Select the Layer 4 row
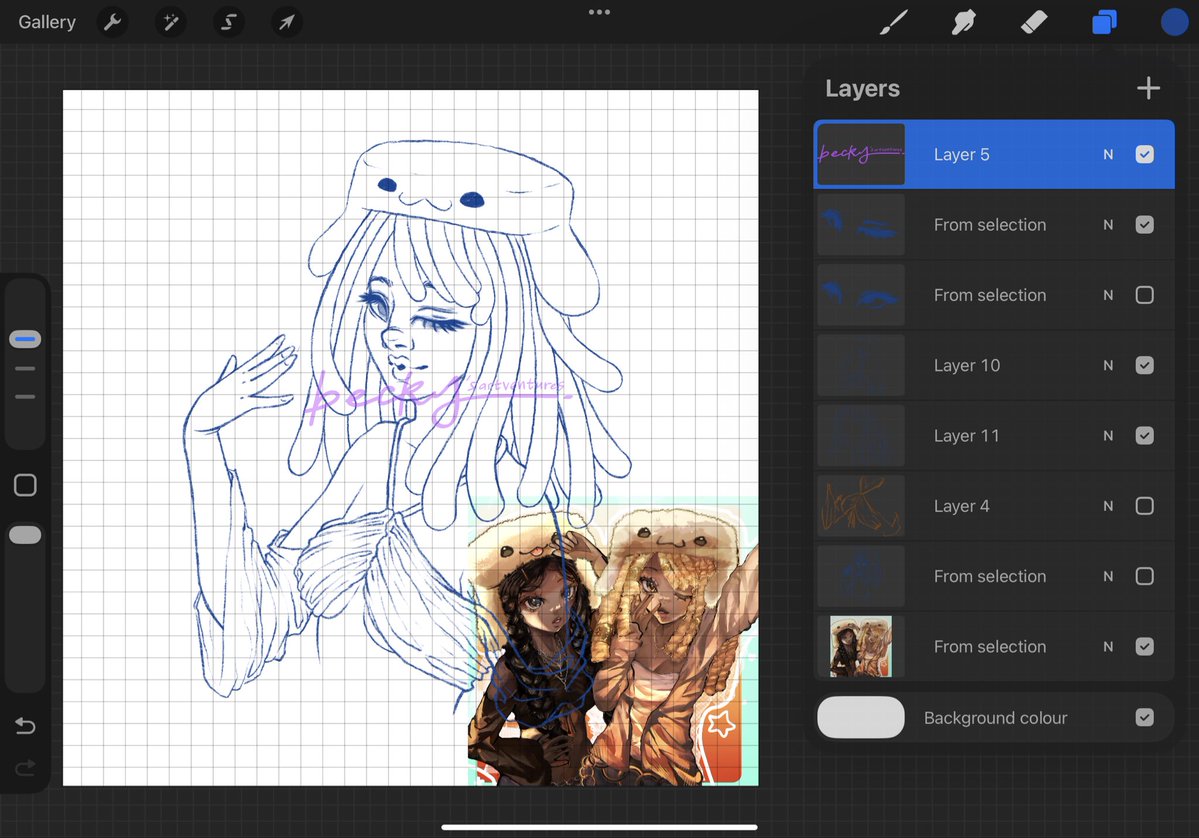The width and height of the screenshot is (1199, 838). pyautogui.click(x=994, y=506)
